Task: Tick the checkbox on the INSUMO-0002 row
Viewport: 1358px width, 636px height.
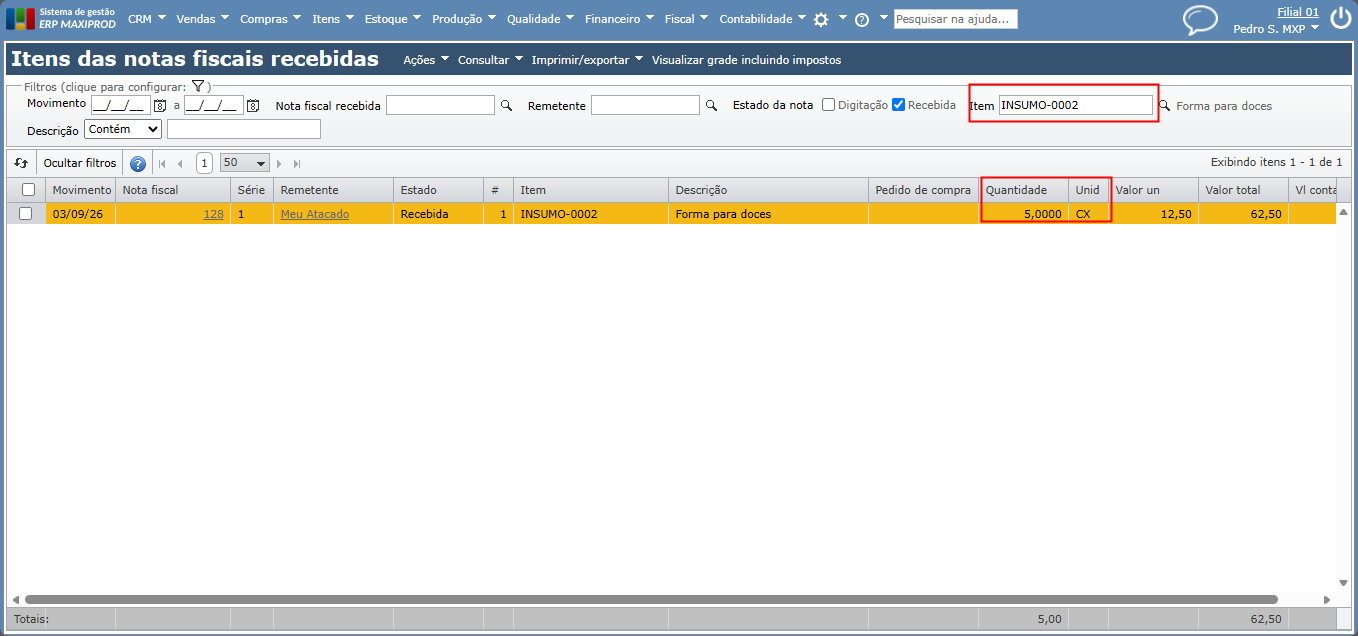Action: pos(26,214)
